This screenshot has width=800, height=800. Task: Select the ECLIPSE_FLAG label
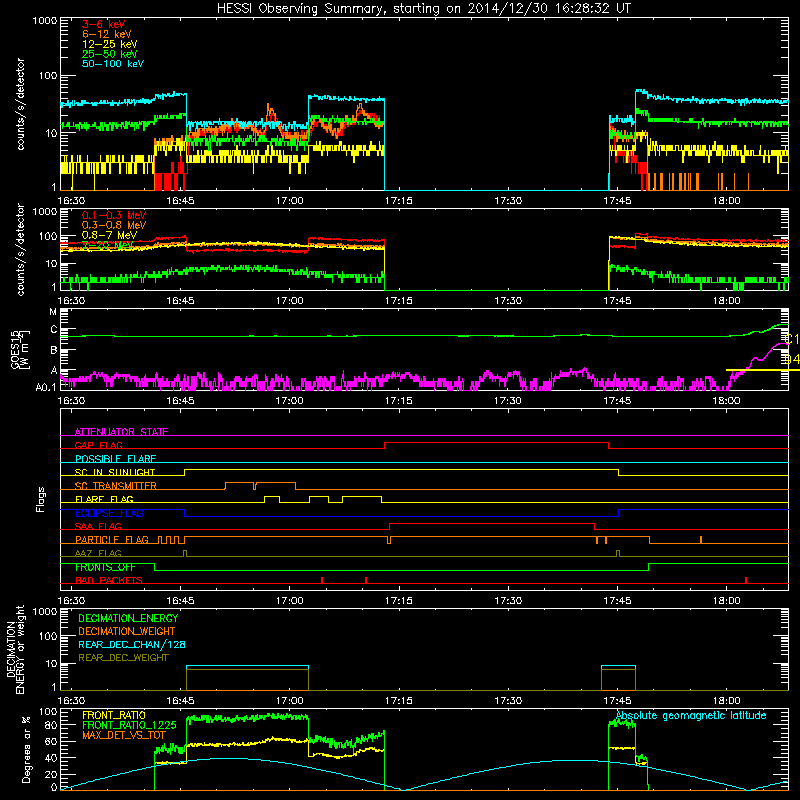[110, 513]
